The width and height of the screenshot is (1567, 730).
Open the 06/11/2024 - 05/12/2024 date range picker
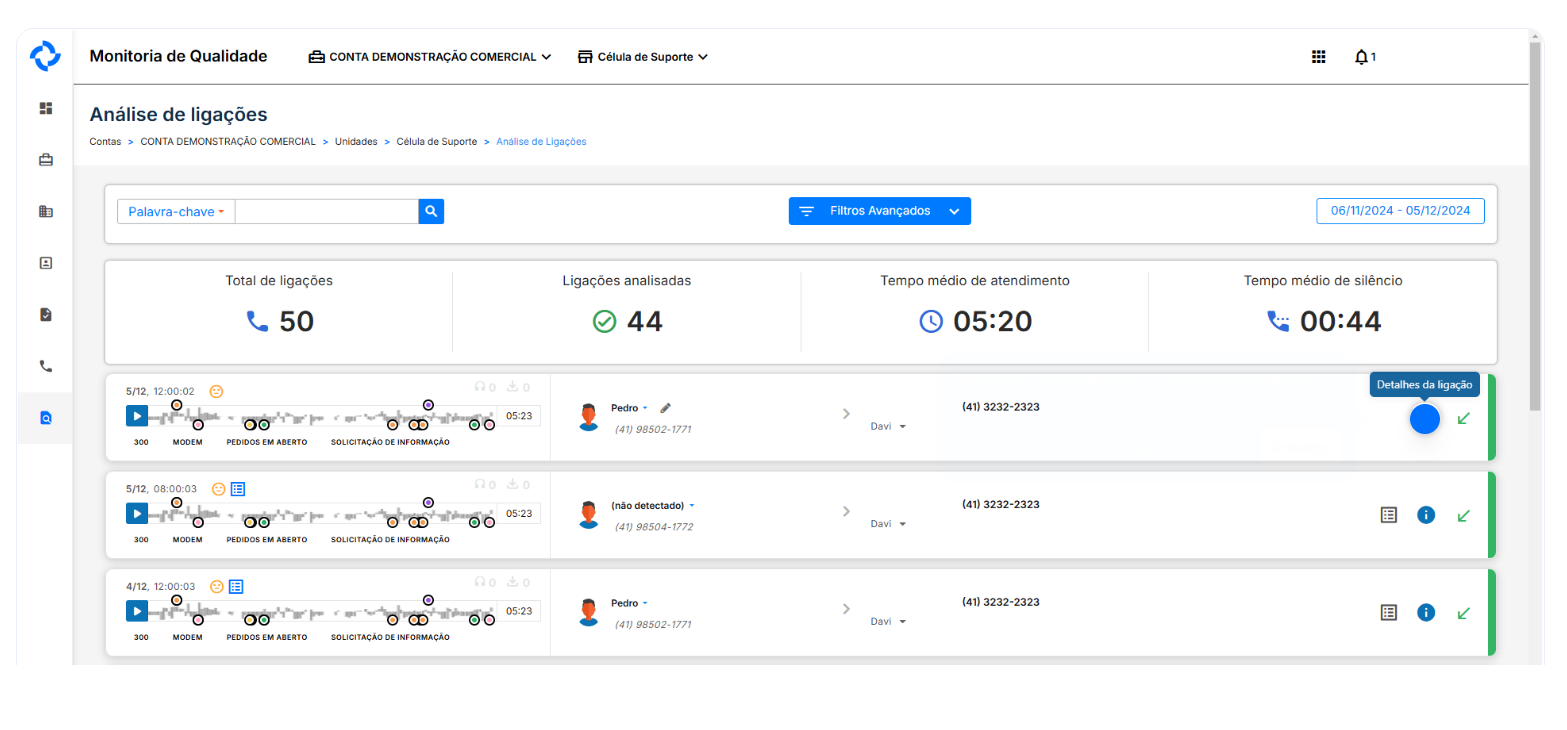coord(1400,211)
